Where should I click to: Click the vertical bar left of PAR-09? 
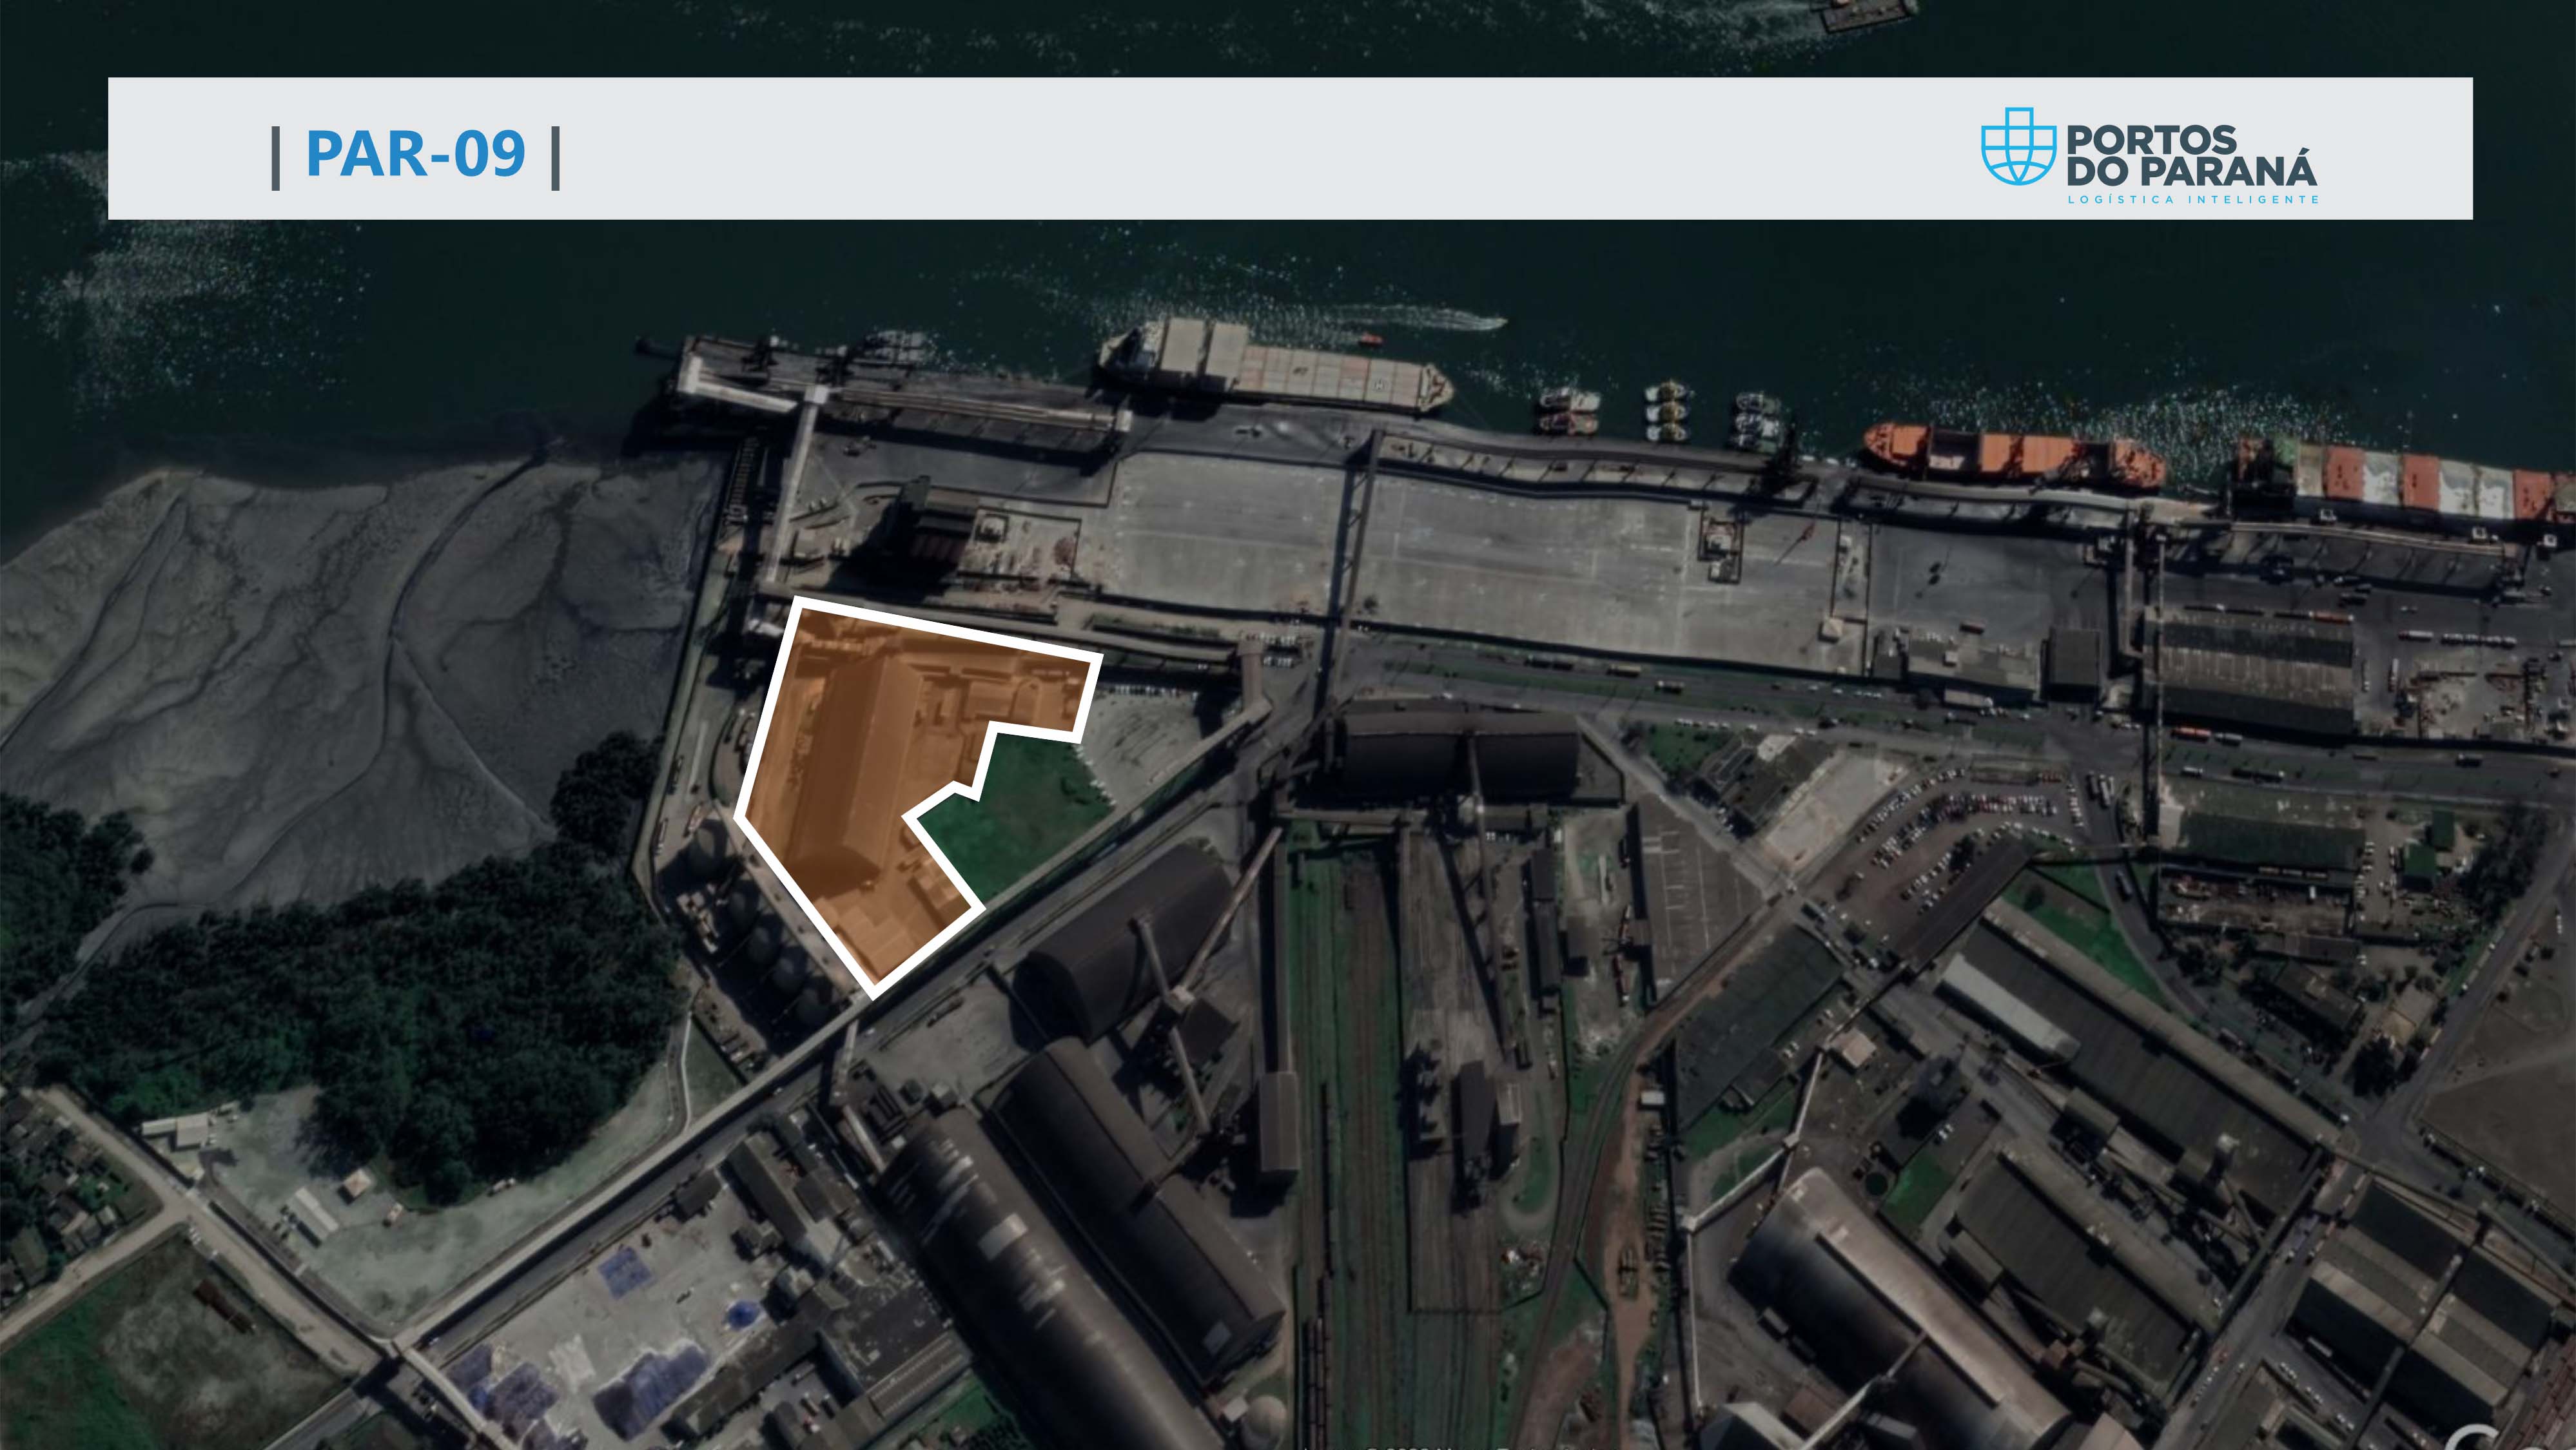click(276, 158)
